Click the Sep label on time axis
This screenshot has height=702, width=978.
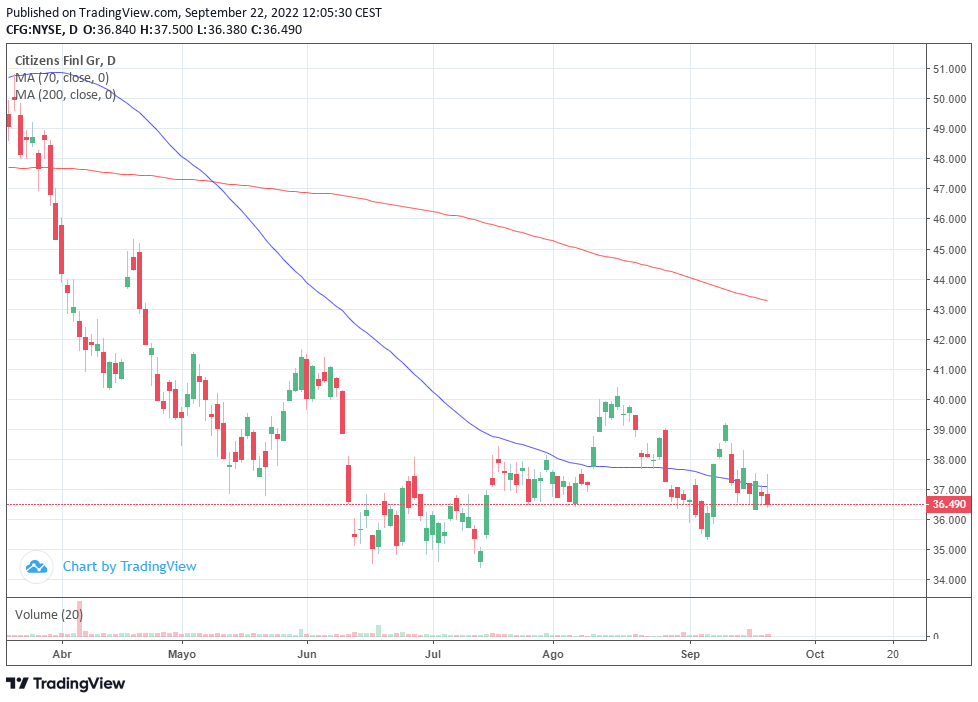690,655
